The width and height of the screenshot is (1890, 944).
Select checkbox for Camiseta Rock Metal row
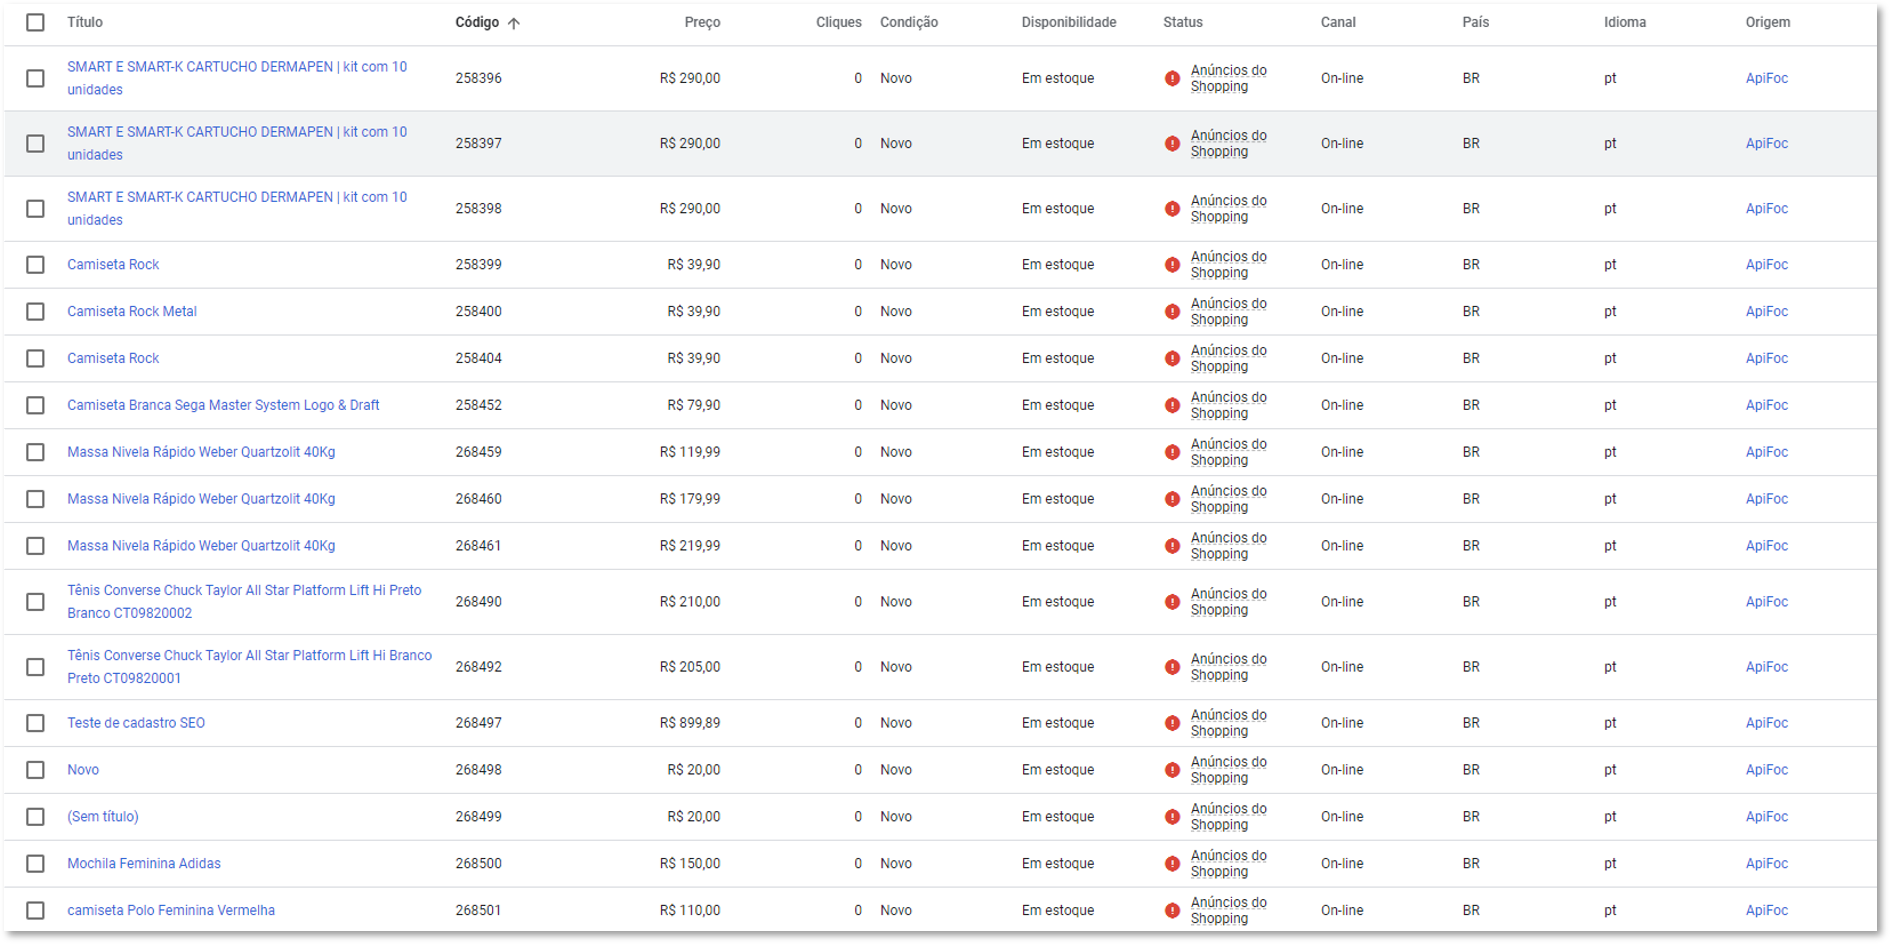coord(35,311)
